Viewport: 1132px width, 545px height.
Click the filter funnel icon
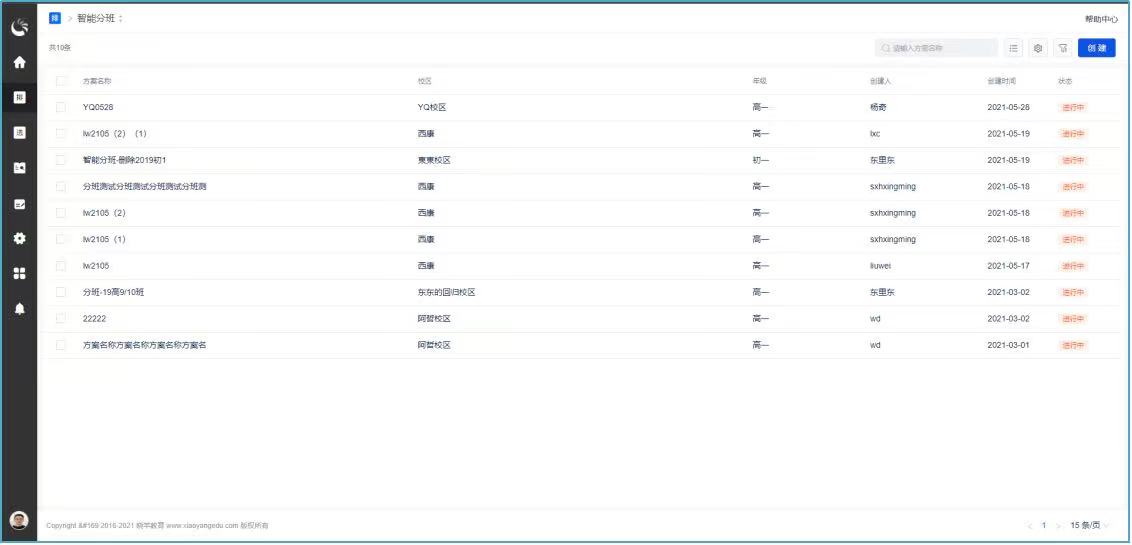(1063, 48)
